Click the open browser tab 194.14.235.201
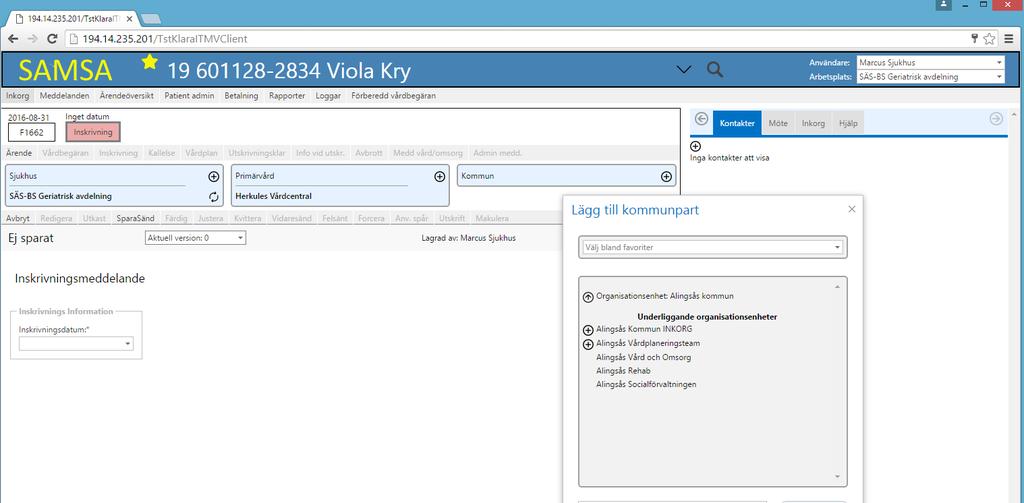 [72, 19]
